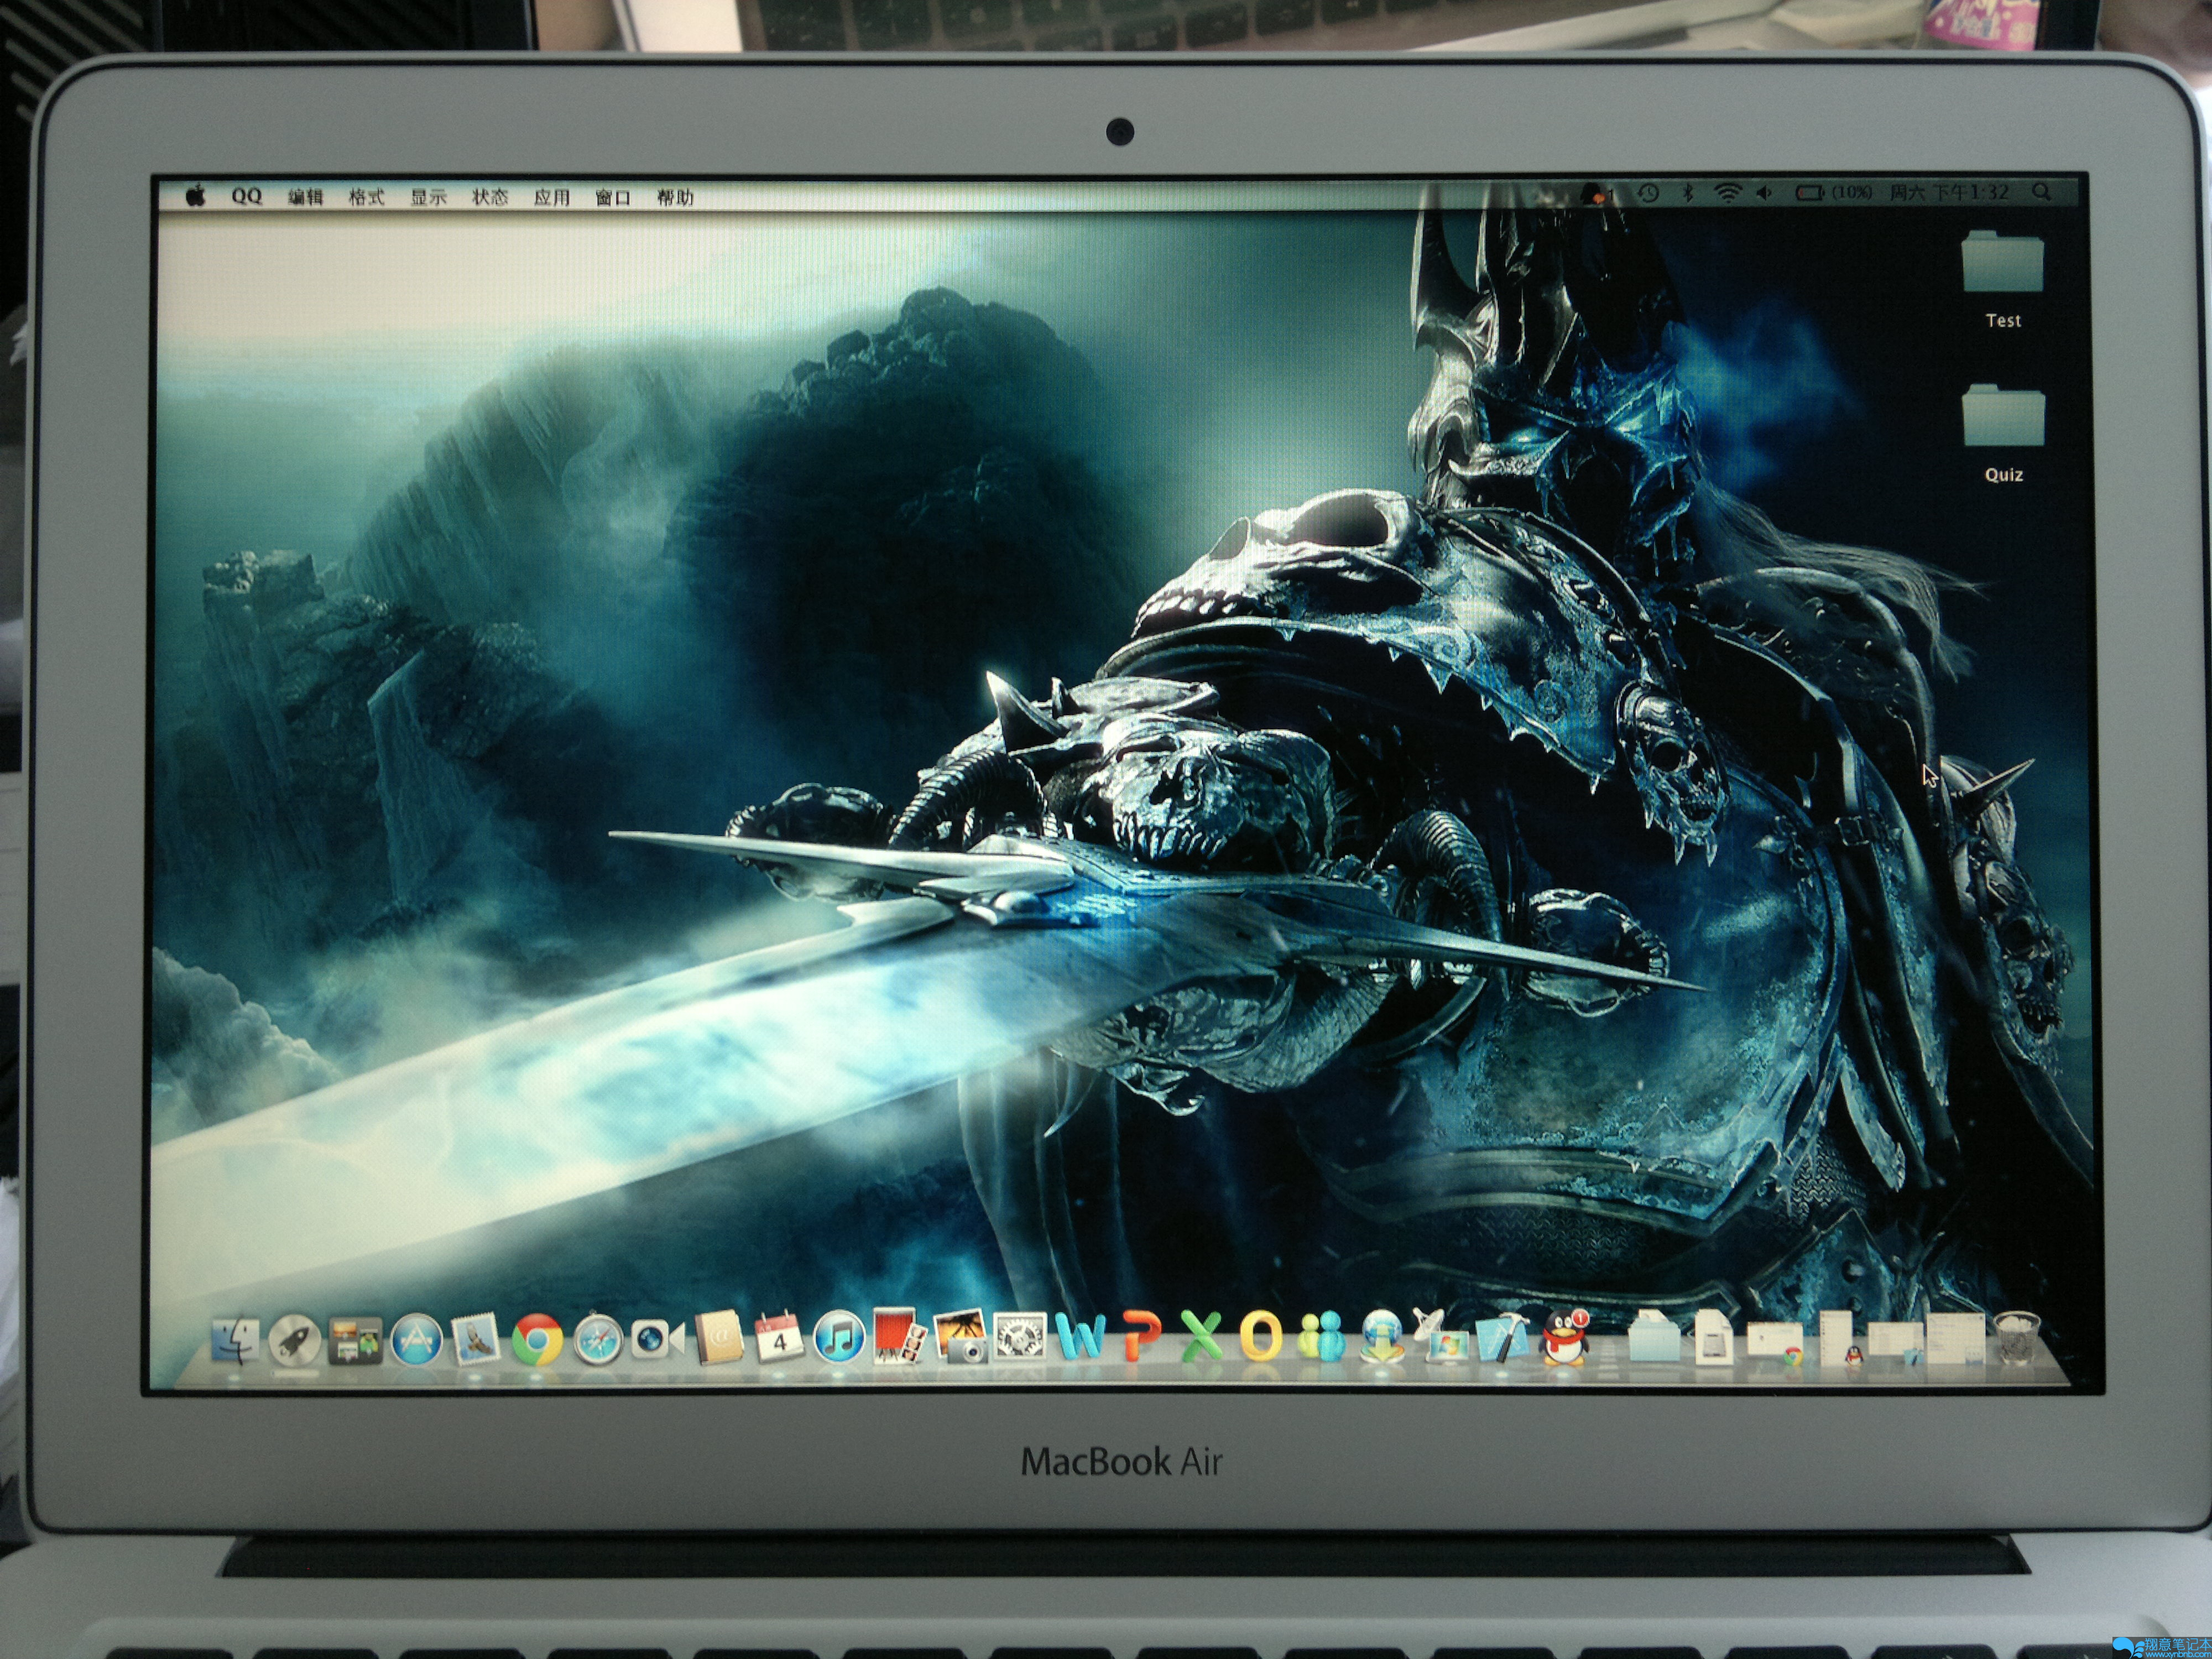Open the globe with download arrow icon
This screenshot has height=1659, width=2212.
point(1382,1336)
